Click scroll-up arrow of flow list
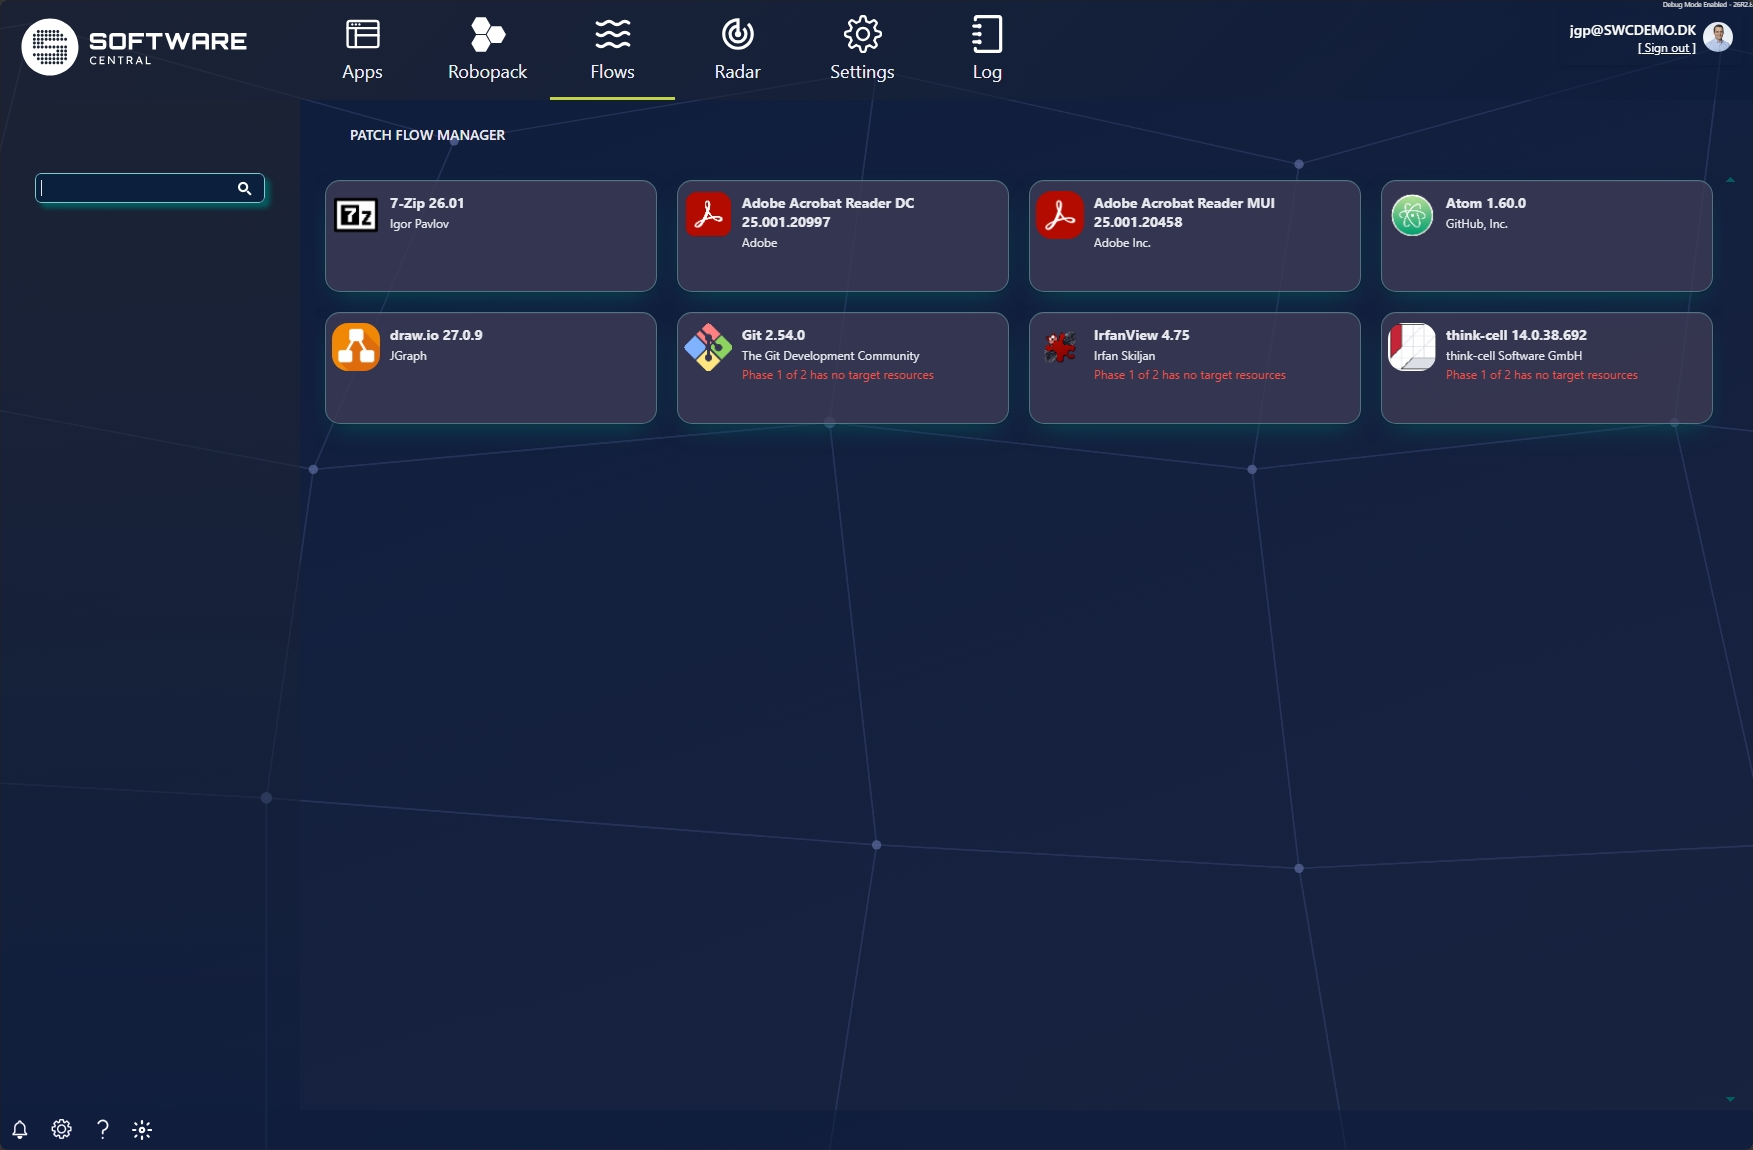This screenshot has height=1150, width=1753. (1730, 180)
